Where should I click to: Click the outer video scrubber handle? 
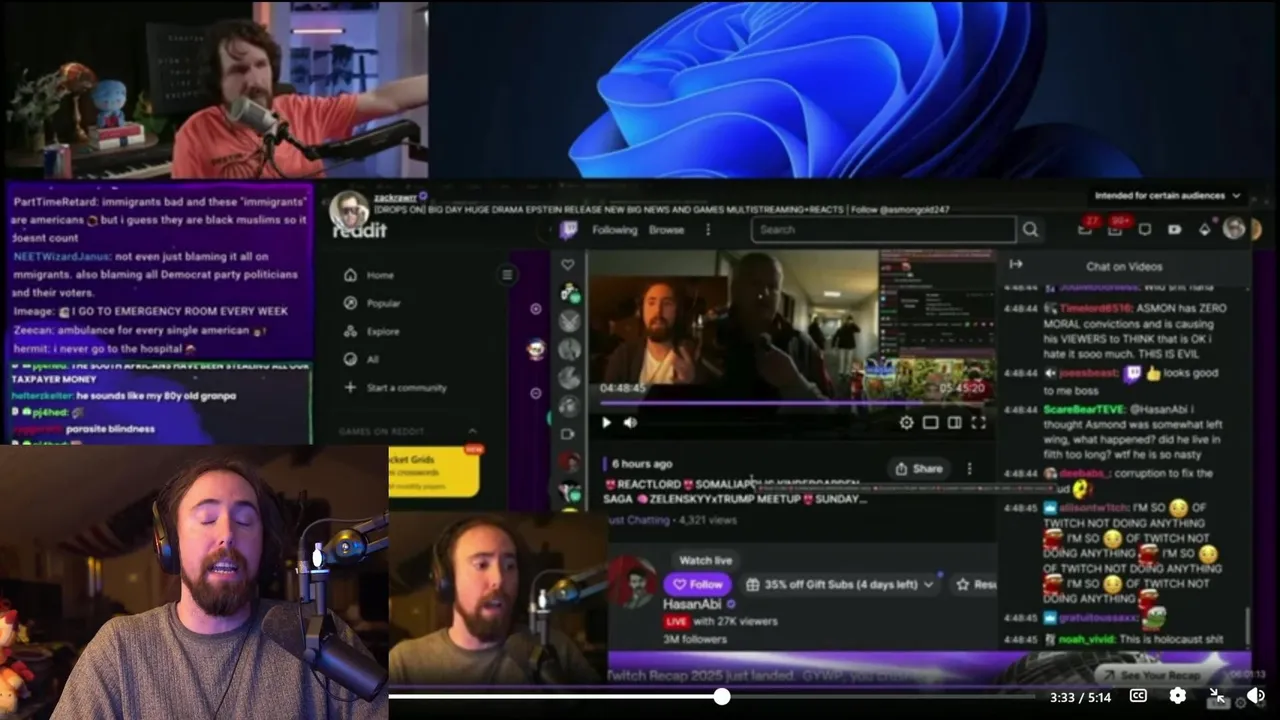(x=721, y=696)
